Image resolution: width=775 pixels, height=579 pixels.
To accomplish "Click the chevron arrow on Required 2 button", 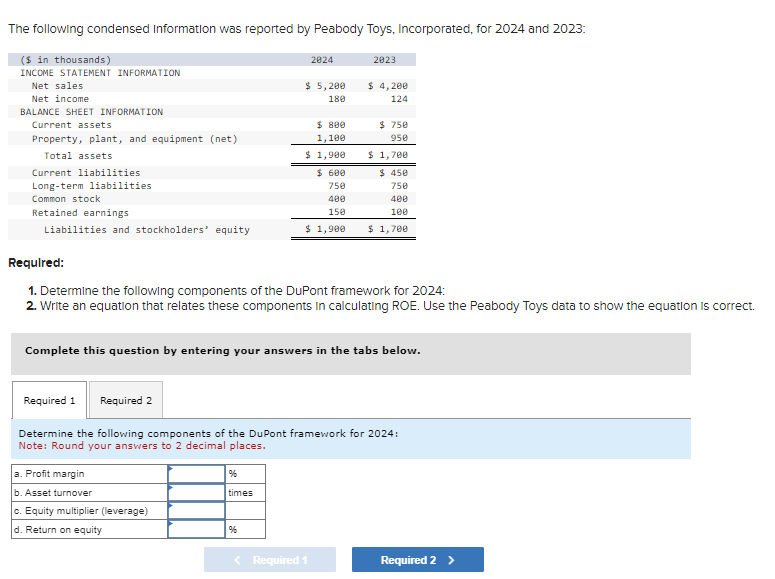I will [x=451, y=560].
